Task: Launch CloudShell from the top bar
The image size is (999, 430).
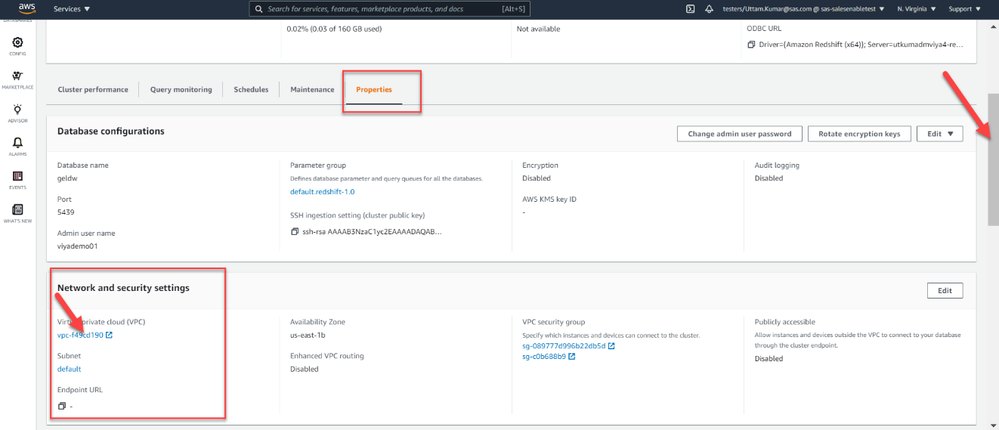Action: (x=690, y=9)
